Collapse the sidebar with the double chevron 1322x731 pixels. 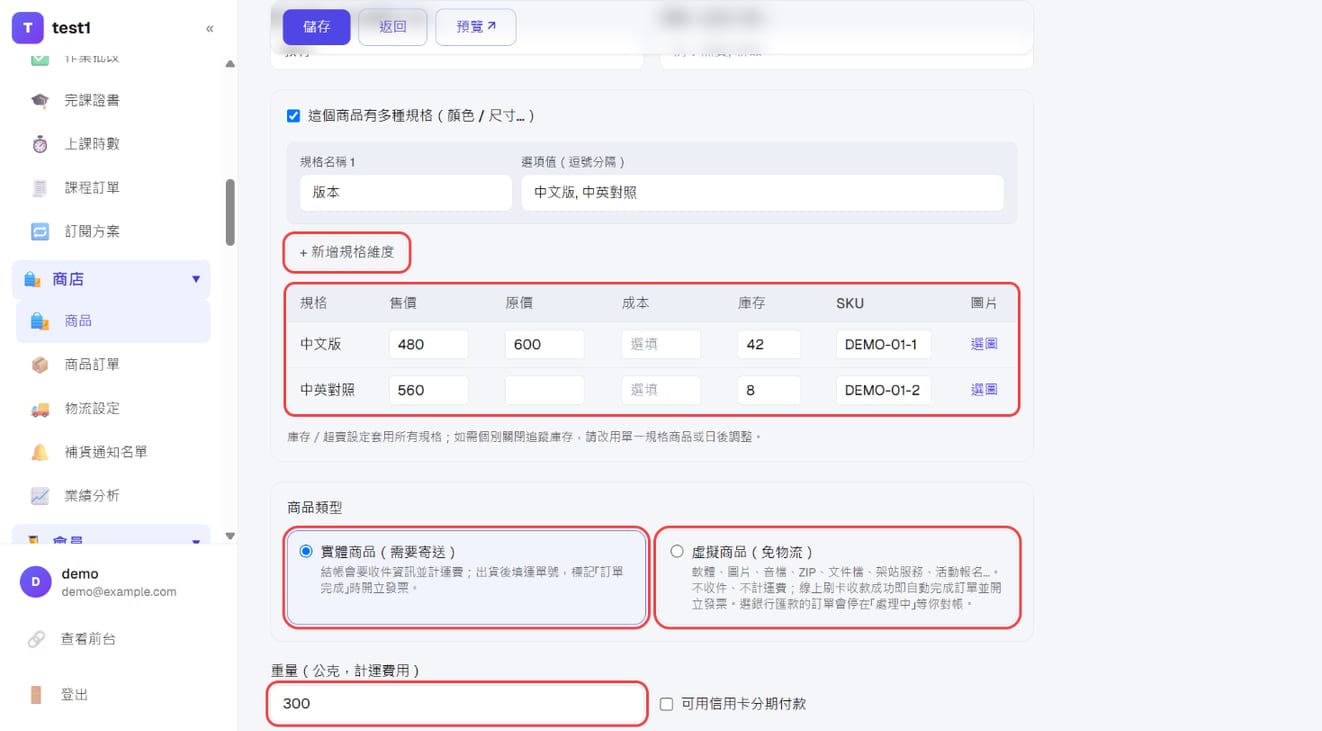click(x=209, y=28)
